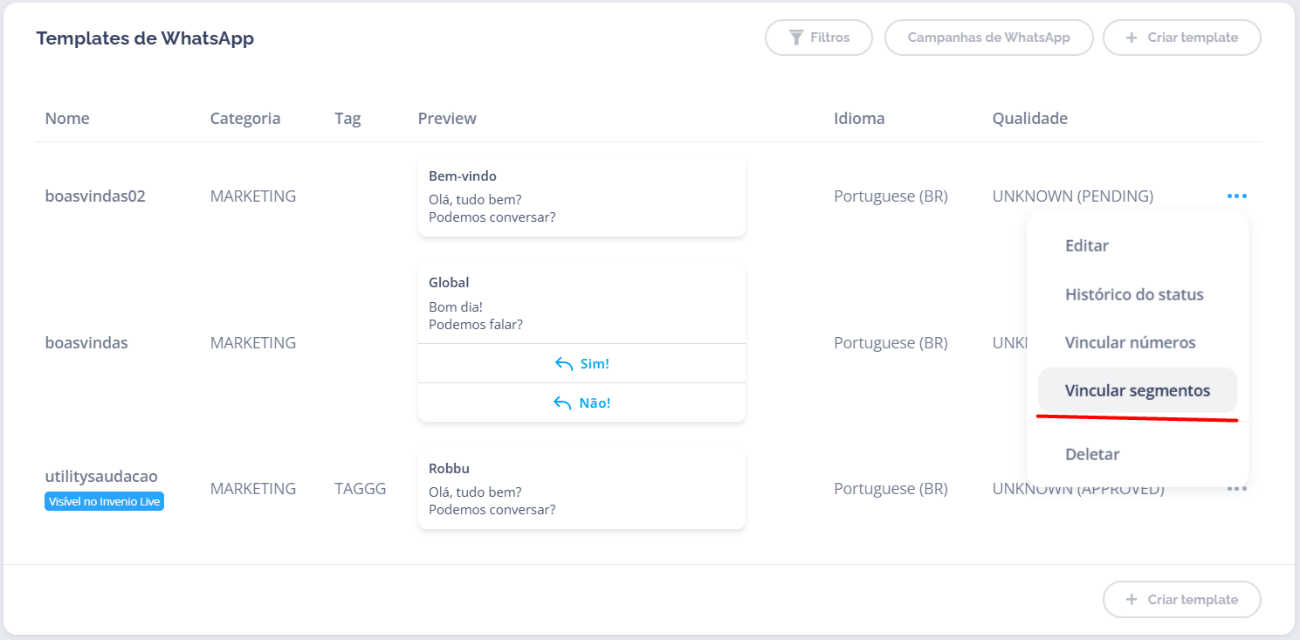Open Histórico do status menu entry
This screenshot has width=1300, height=640.
pyautogui.click(x=1134, y=295)
